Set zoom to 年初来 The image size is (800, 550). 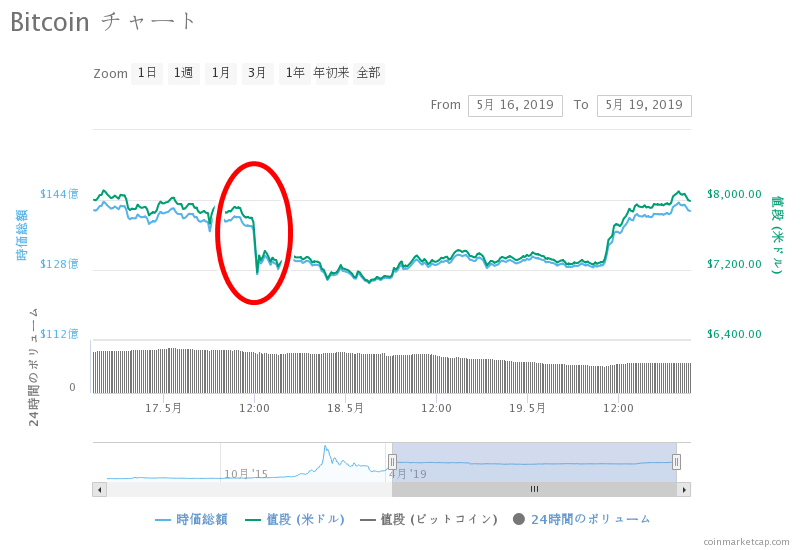coord(332,73)
